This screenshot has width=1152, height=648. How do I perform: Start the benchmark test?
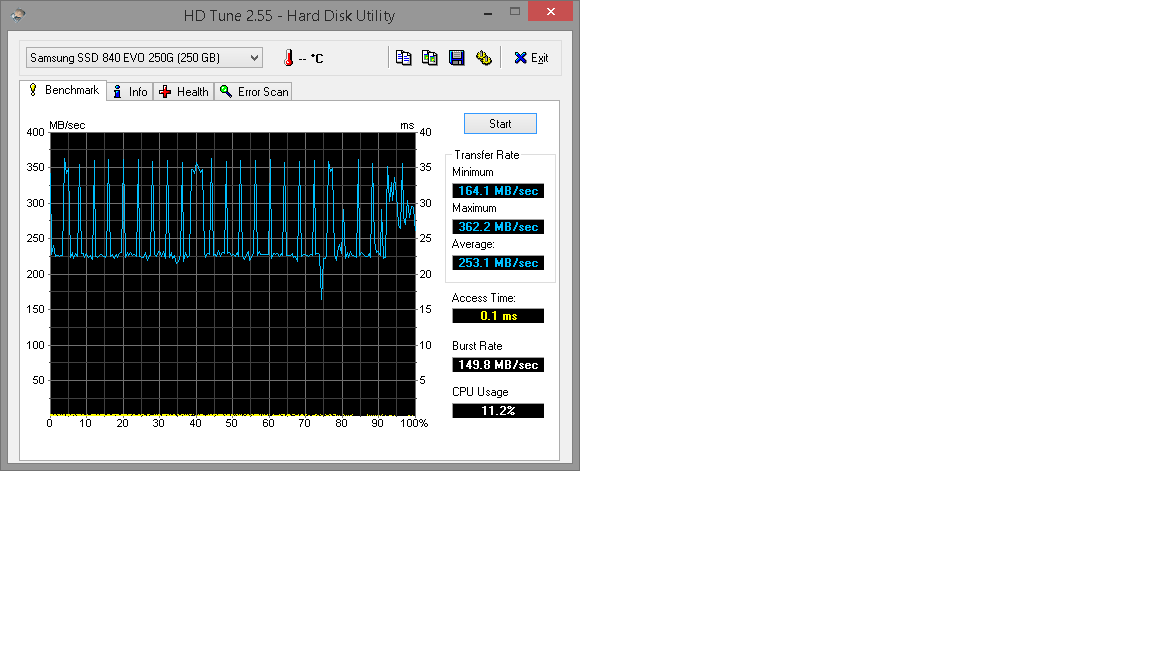tap(500, 123)
